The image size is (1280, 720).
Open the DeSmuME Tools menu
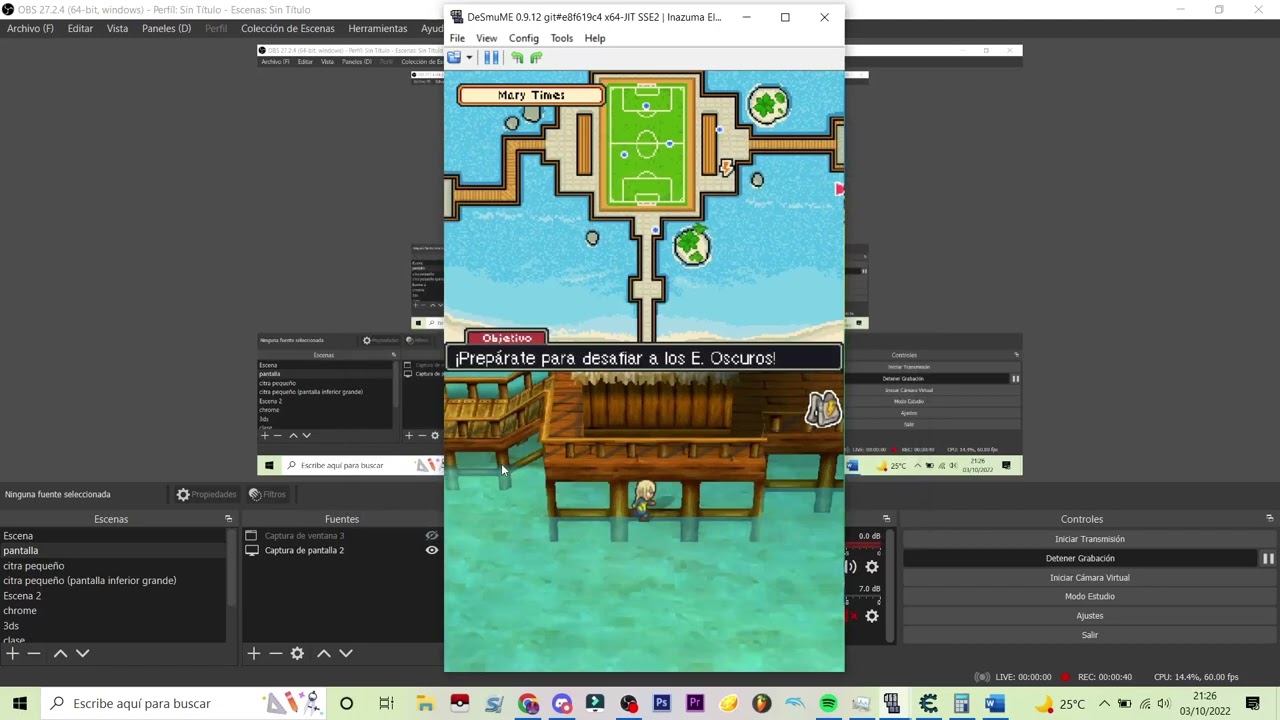click(x=561, y=38)
